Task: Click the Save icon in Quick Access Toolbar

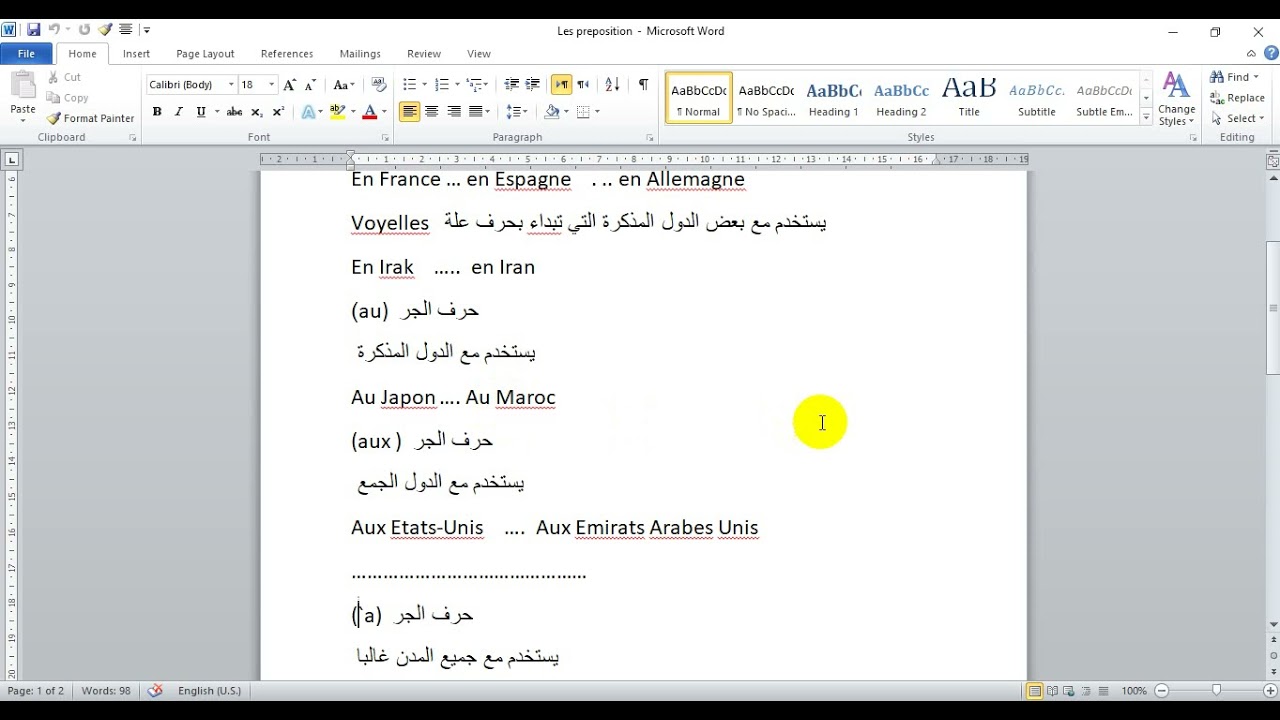Action: [33, 30]
